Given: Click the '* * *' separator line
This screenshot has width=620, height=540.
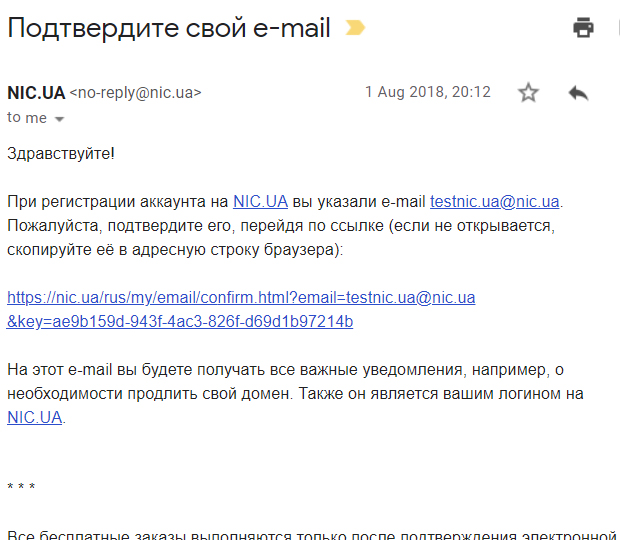Looking at the screenshot, I should [x=21, y=486].
